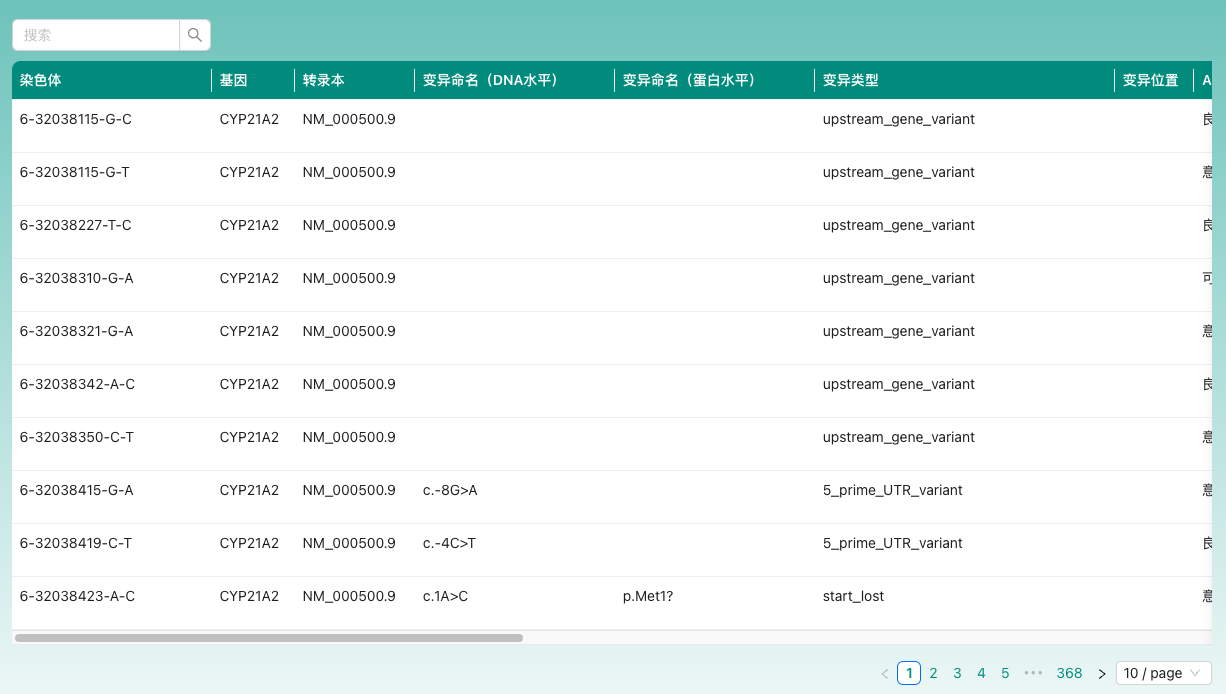
Task: Click the 变异类型 column header
Action: click(x=850, y=81)
